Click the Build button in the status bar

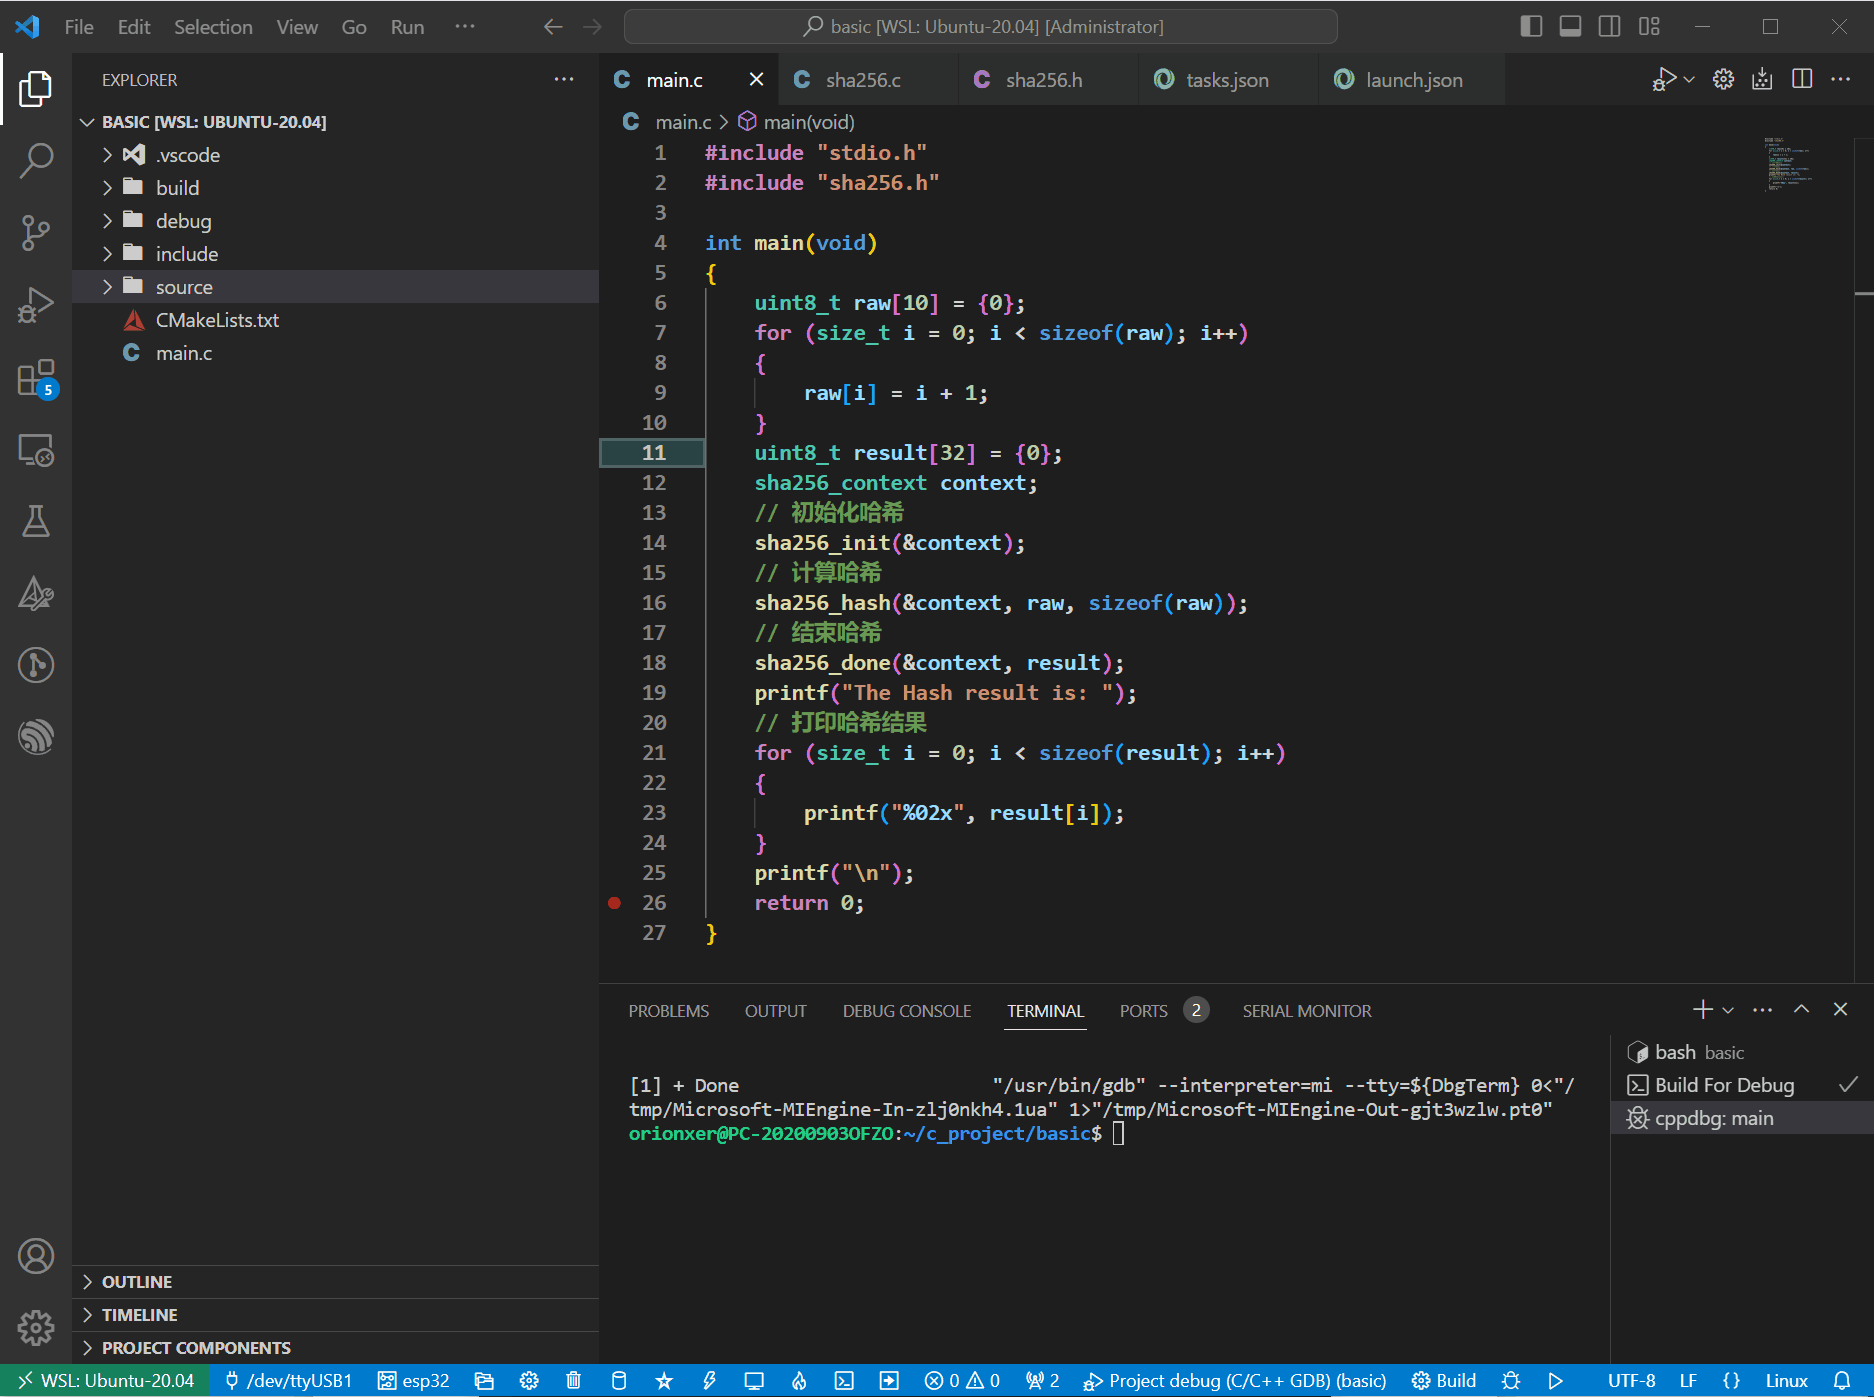click(x=1444, y=1381)
